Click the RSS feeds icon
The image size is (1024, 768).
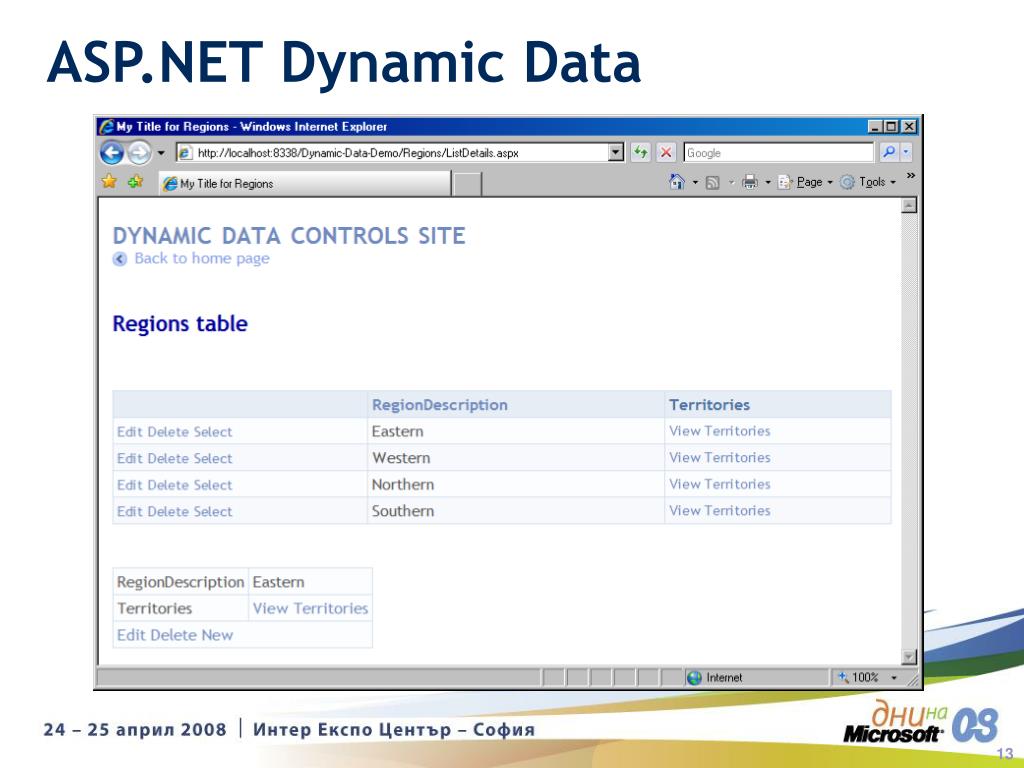click(712, 182)
